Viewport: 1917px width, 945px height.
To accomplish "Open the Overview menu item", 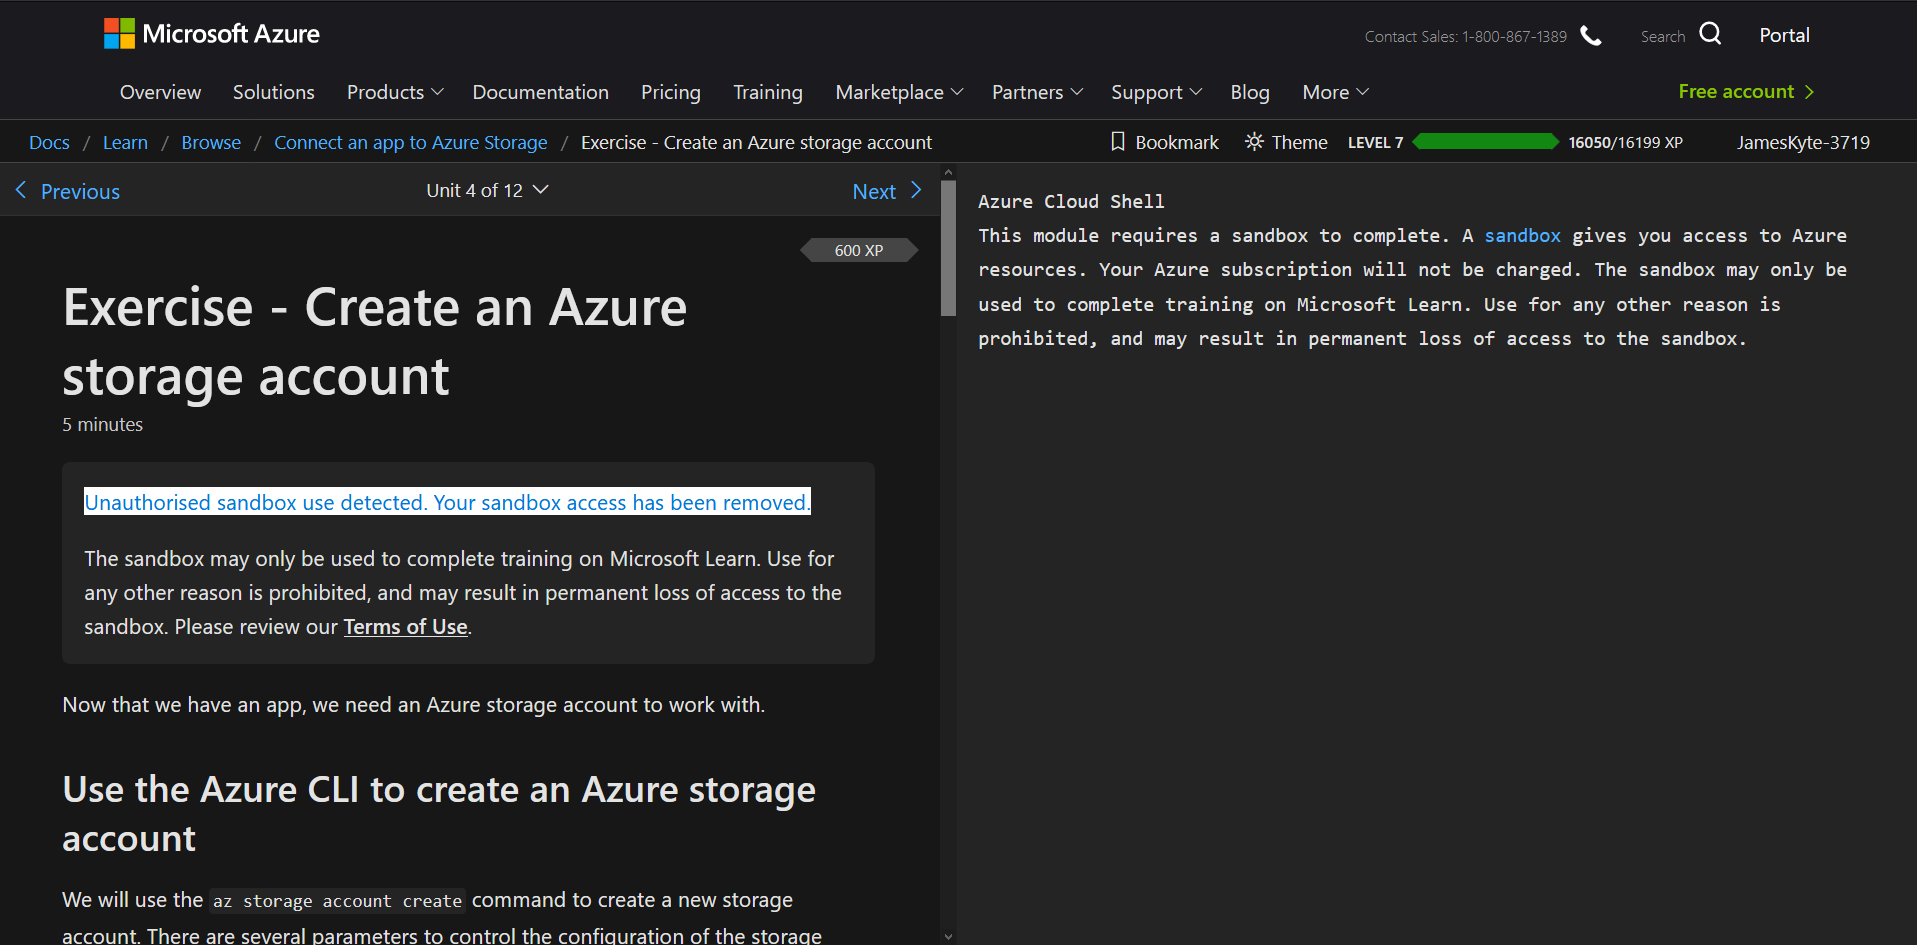I will click(160, 92).
